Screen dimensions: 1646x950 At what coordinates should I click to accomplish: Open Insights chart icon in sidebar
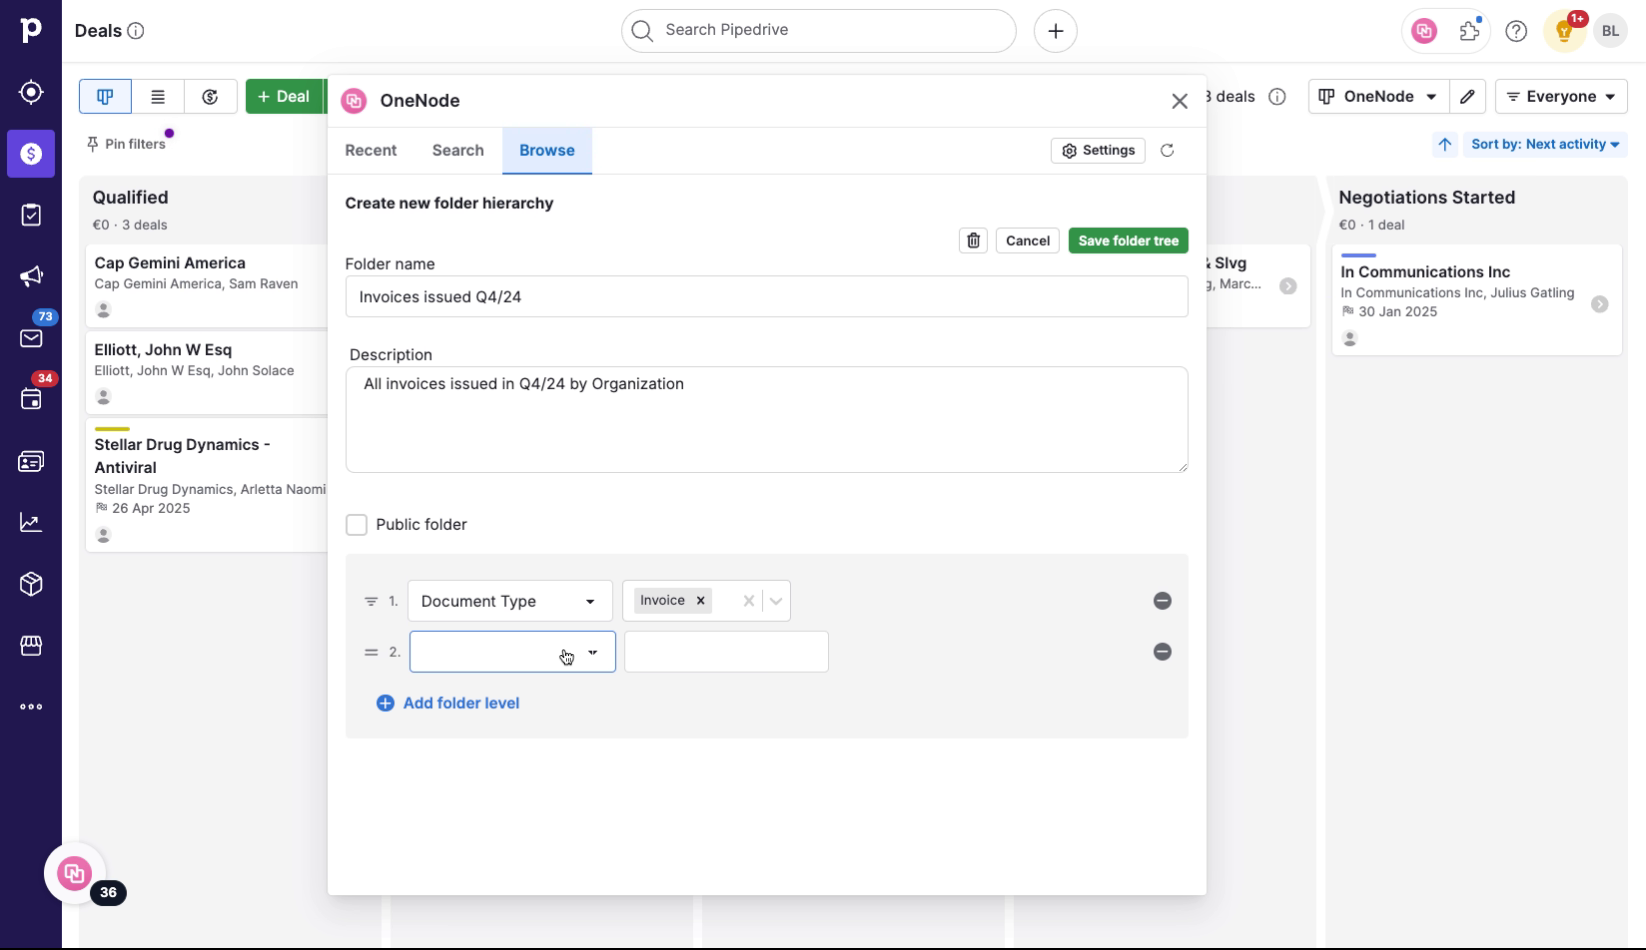31,523
